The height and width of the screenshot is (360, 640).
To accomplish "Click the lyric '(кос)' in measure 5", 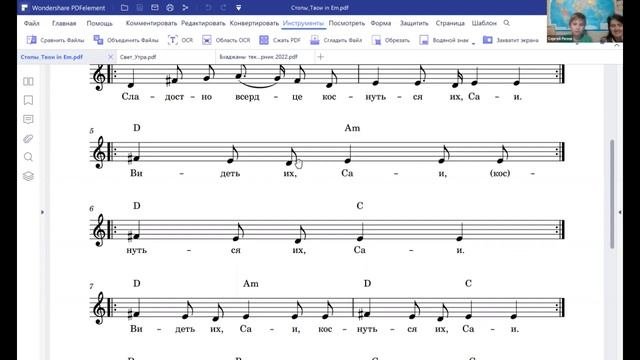I will tap(500, 173).
